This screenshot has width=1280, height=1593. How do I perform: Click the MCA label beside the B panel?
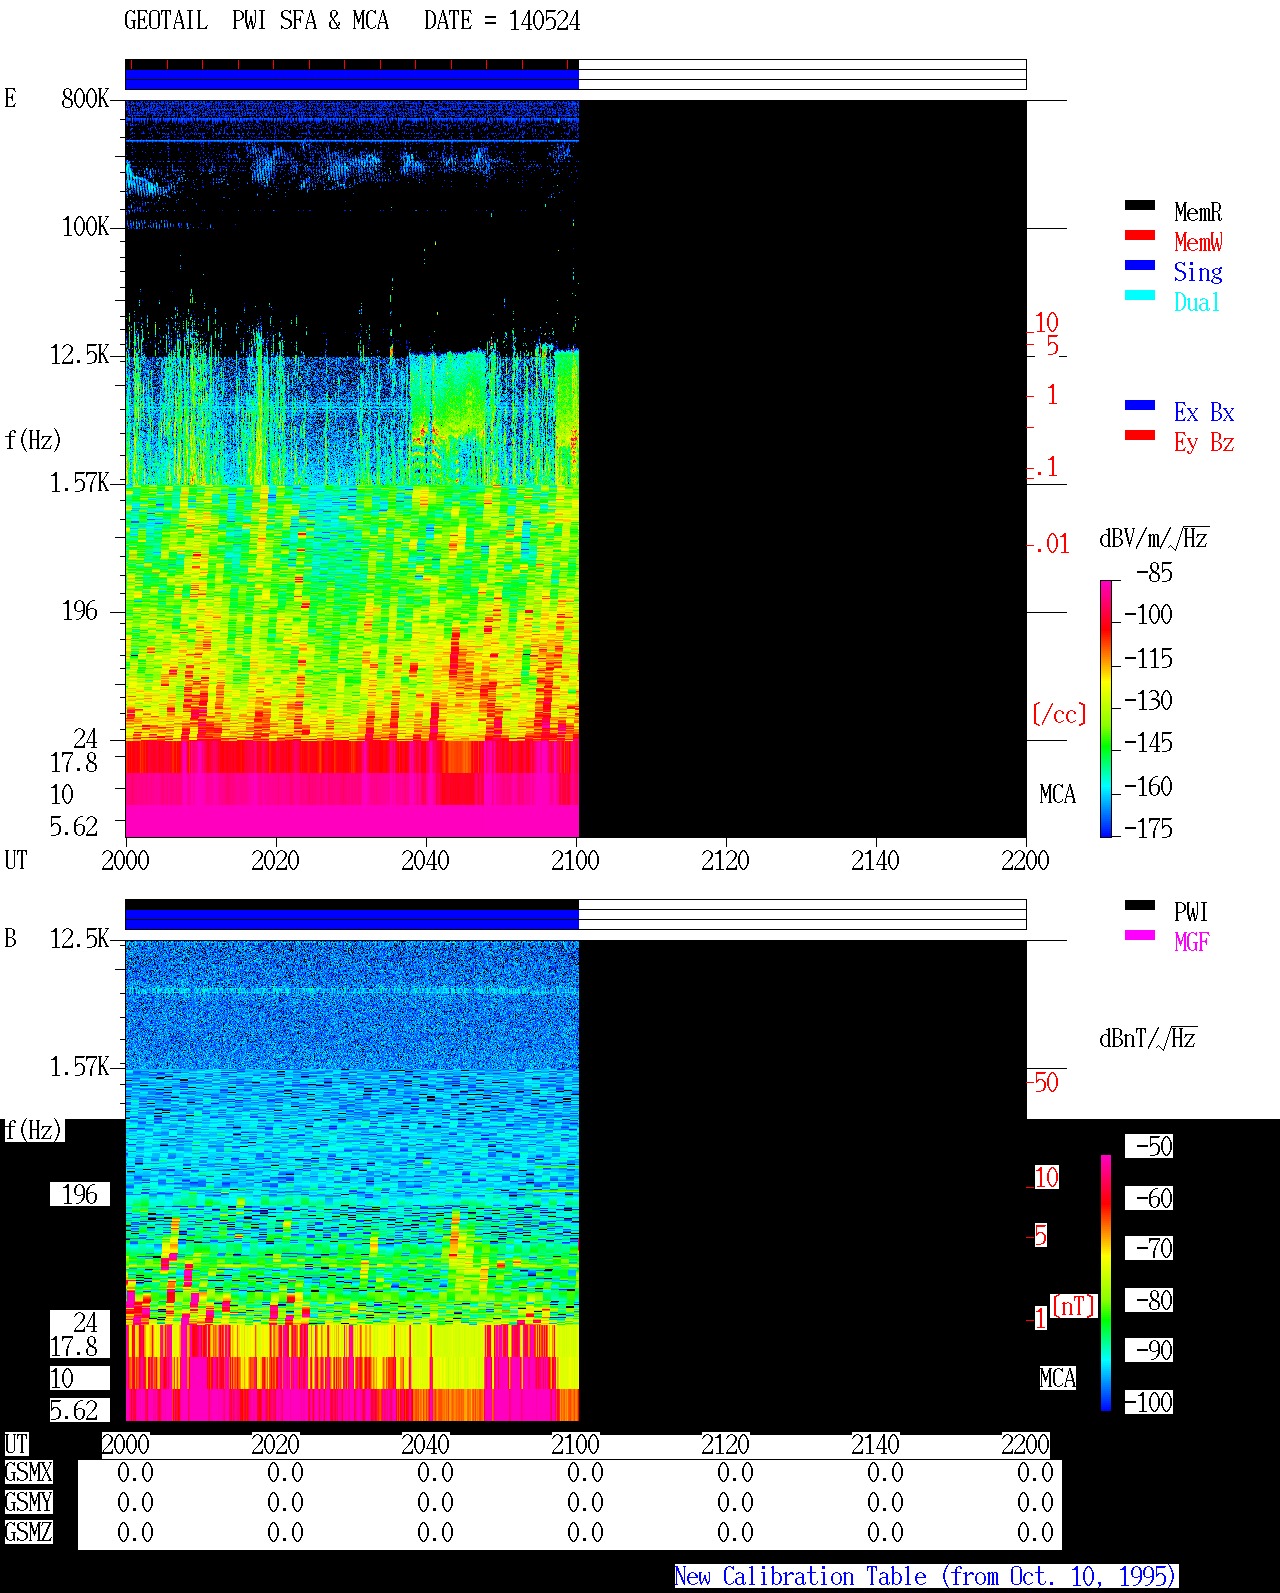[1057, 1378]
